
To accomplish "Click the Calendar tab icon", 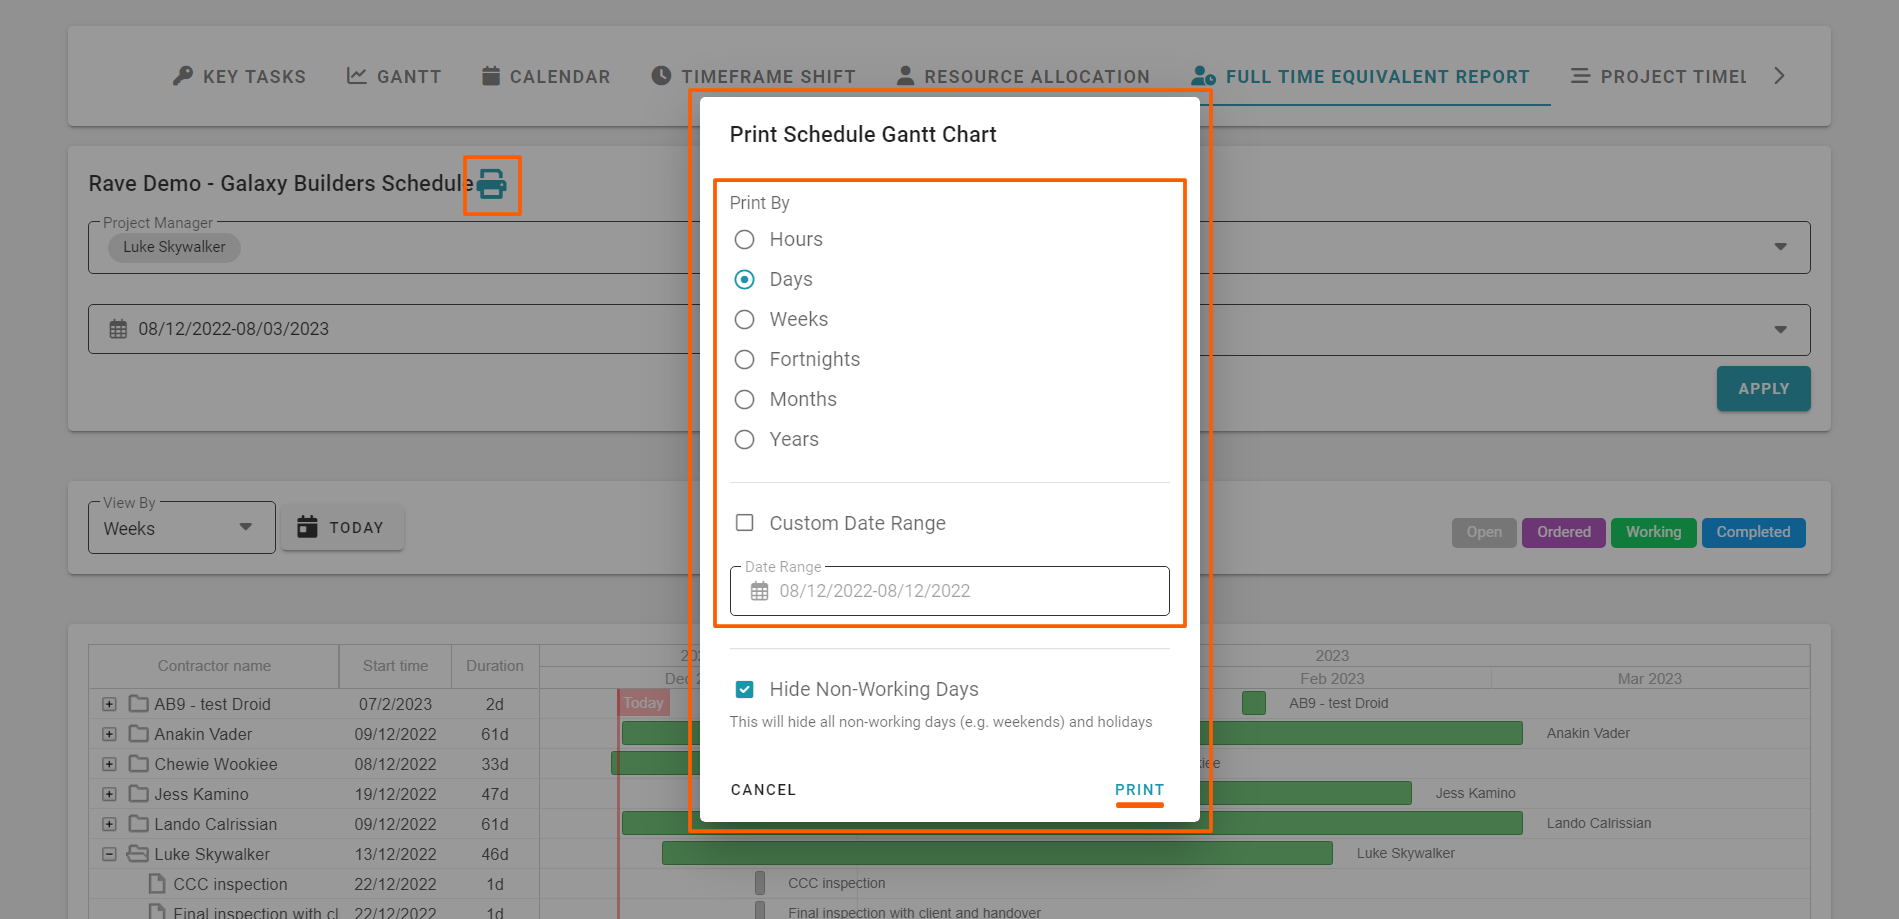I will pyautogui.click(x=490, y=76).
